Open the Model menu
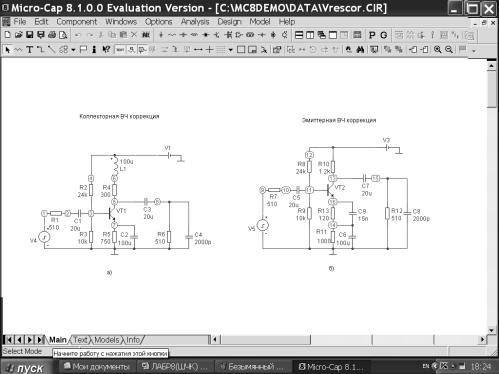The image size is (499, 374). [x=260, y=22]
